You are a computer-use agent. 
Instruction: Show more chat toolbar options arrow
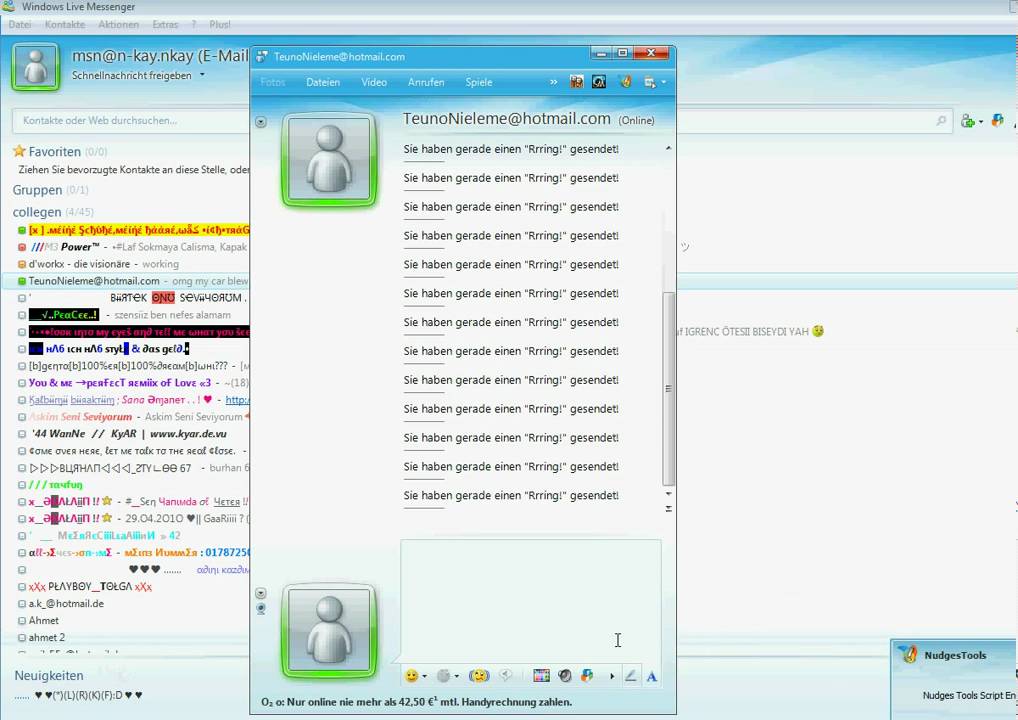tap(612, 676)
